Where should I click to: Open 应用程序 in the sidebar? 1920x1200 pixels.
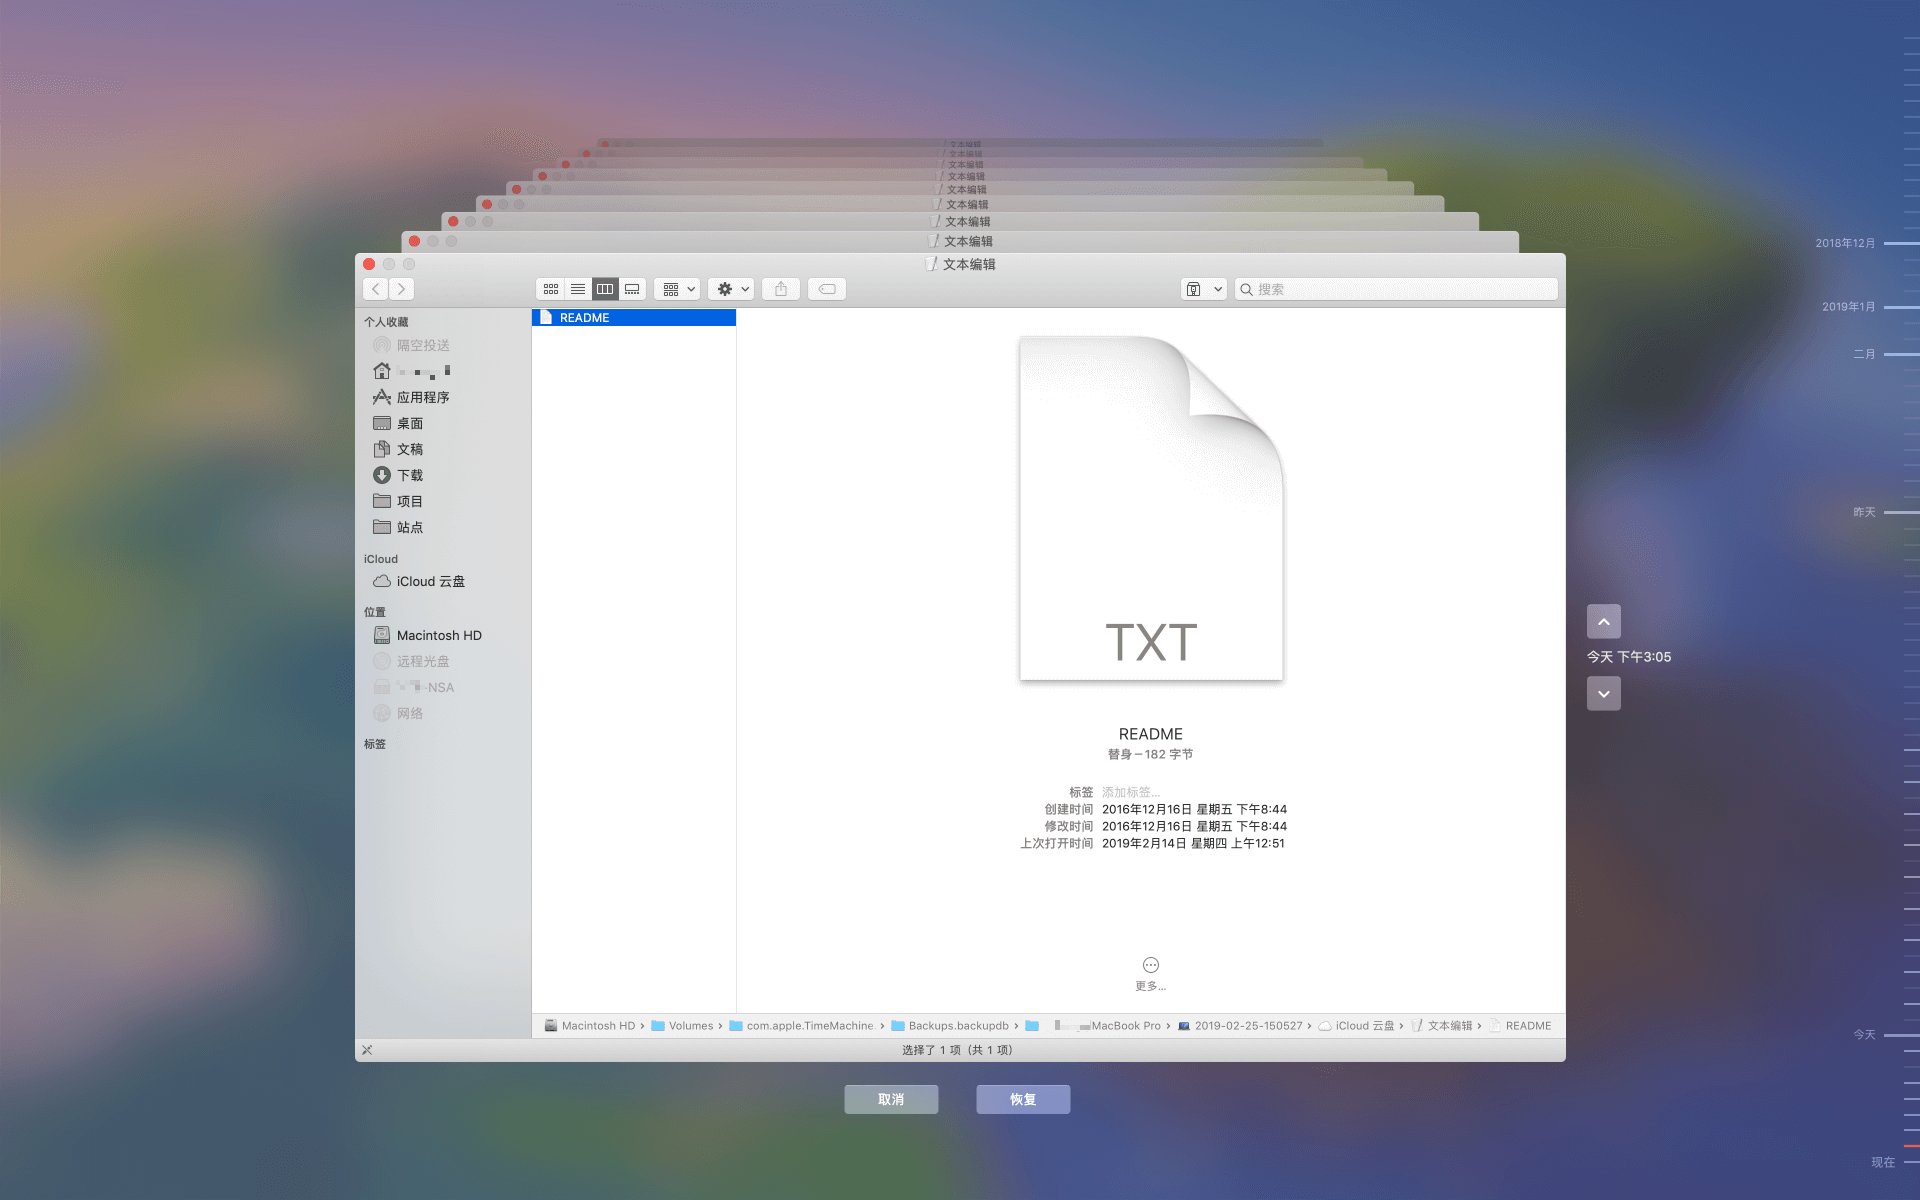[411, 397]
